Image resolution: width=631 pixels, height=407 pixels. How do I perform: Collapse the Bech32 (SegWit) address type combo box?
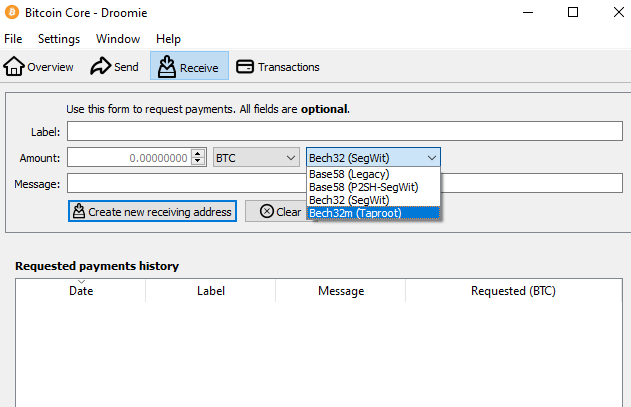373,157
